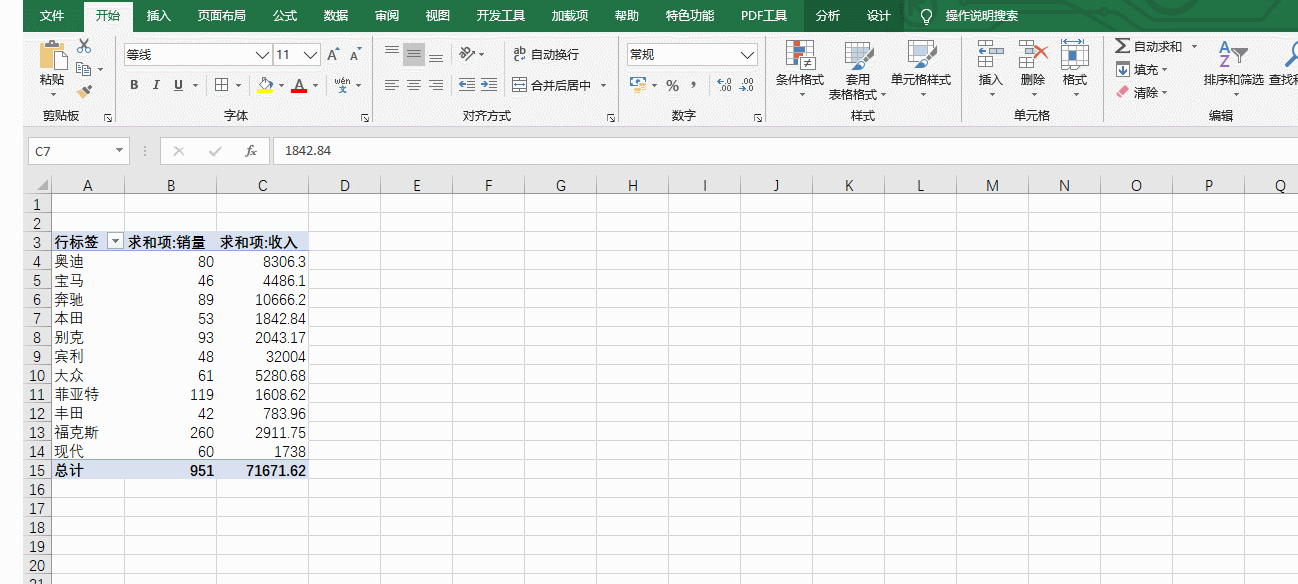Switch to the Page Layout (页面布局) tab
The image size is (1298, 584).
(222, 16)
